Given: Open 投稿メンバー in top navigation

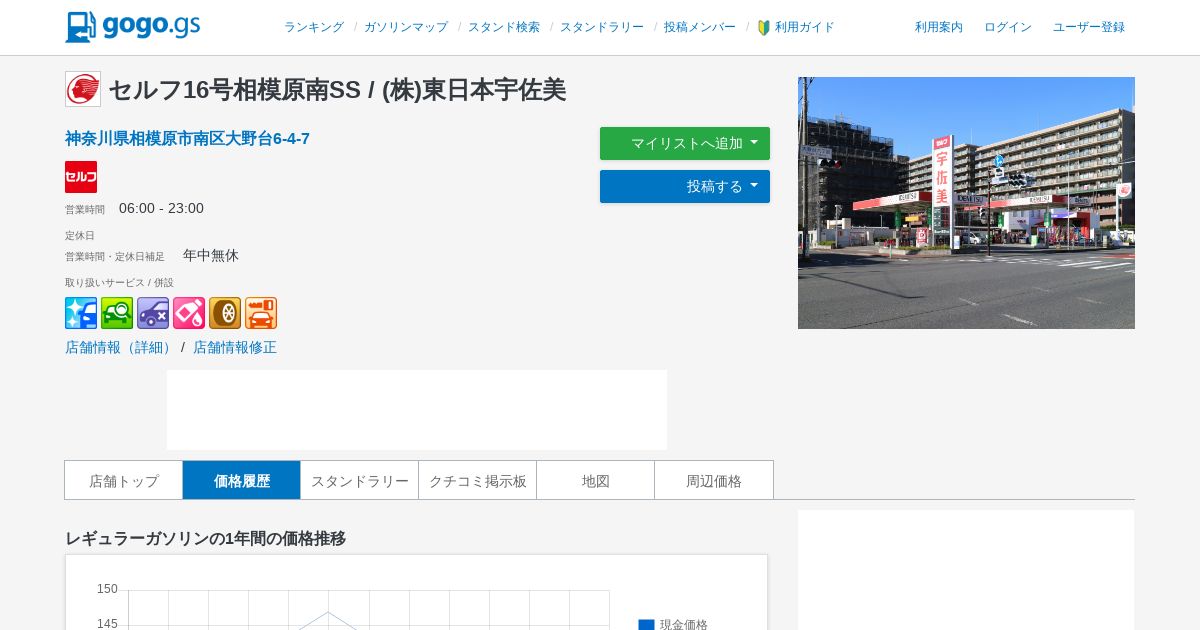Looking at the screenshot, I should (700, 27).
